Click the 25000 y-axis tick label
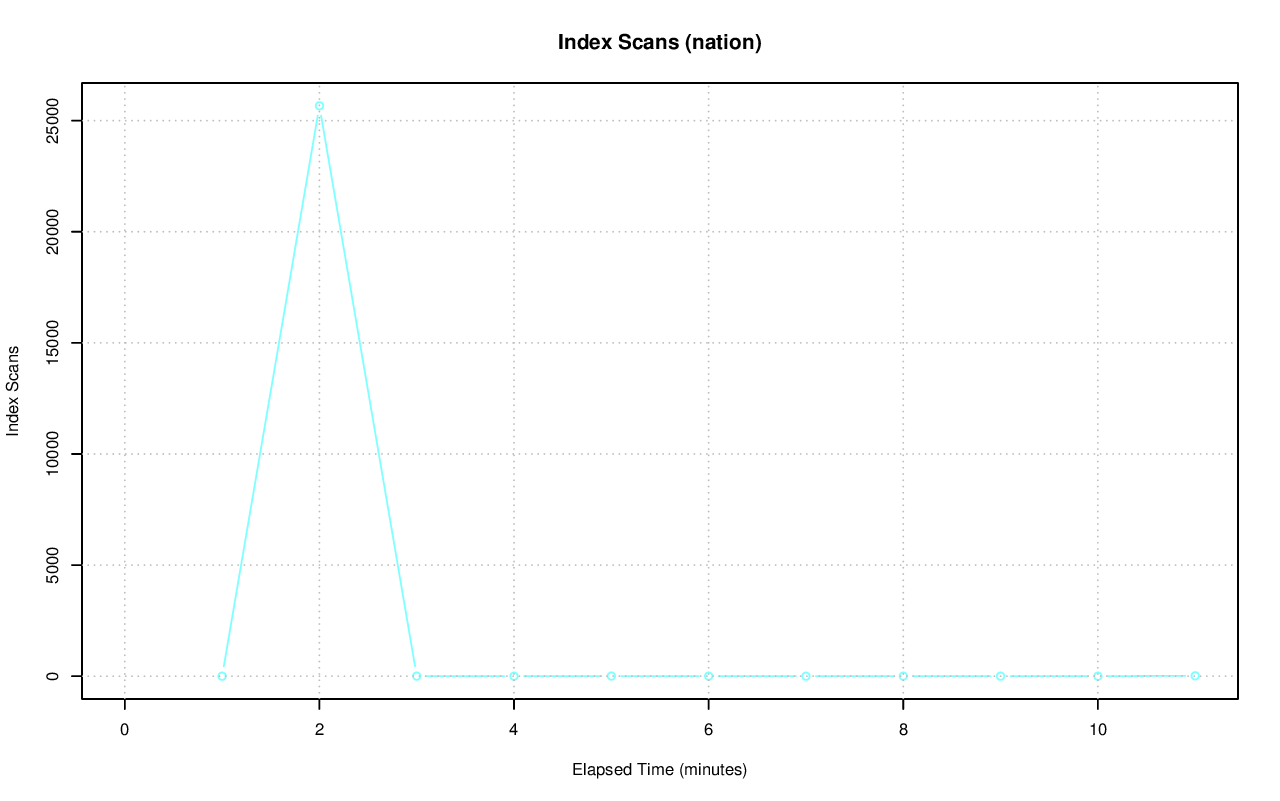The height and width of the screenshot is (801, 1280). (53, 121)
